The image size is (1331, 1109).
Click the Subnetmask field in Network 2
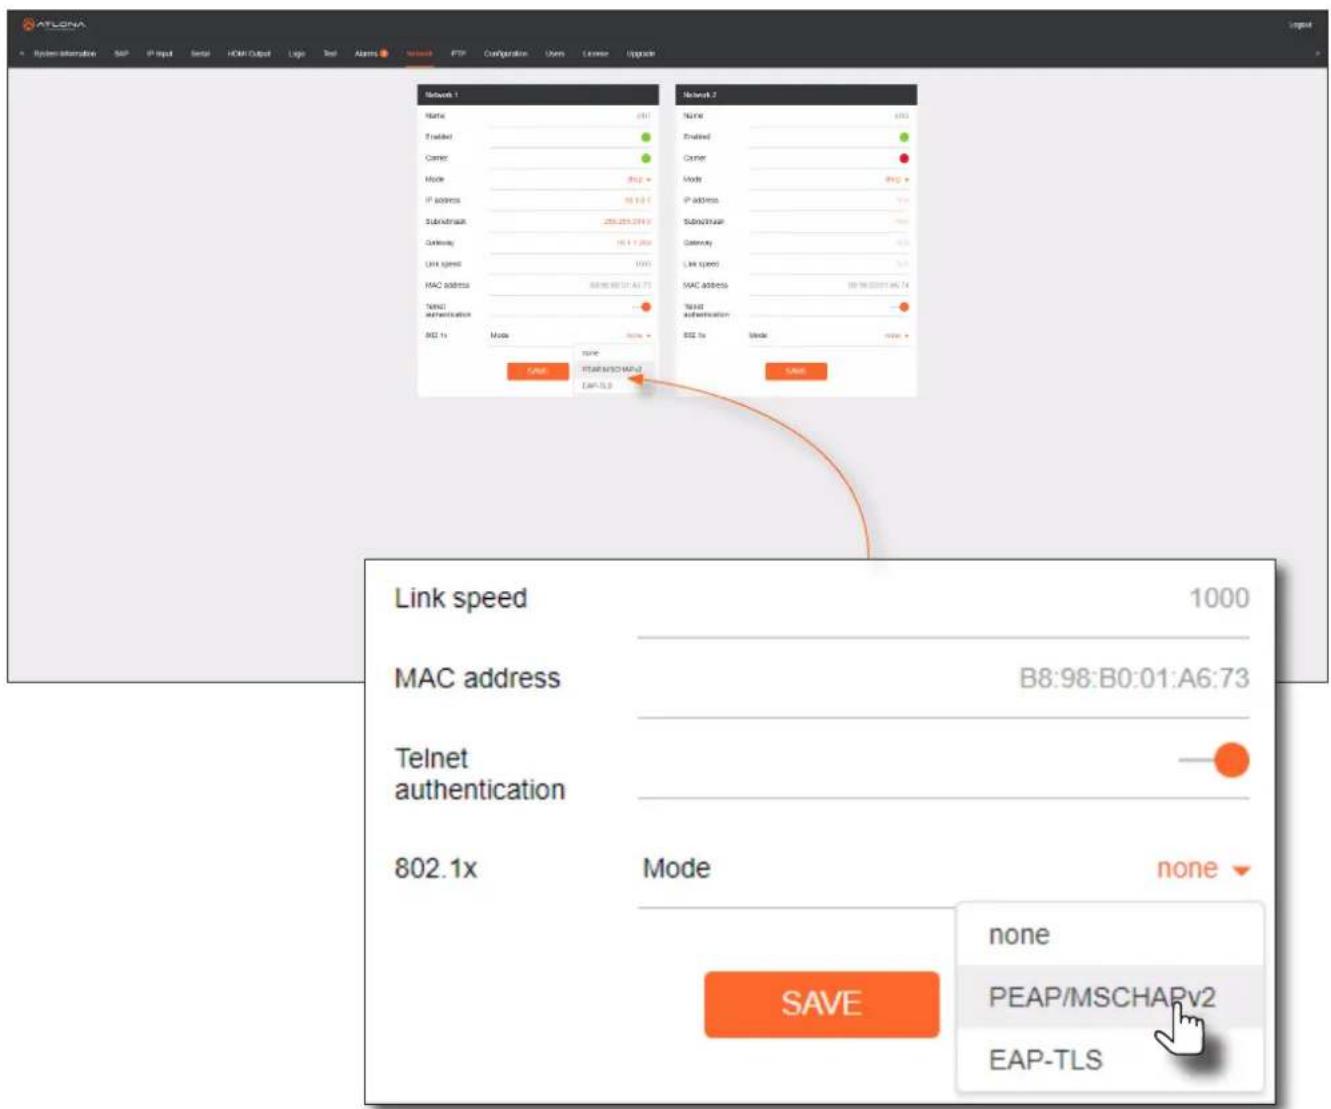(829, 222)
